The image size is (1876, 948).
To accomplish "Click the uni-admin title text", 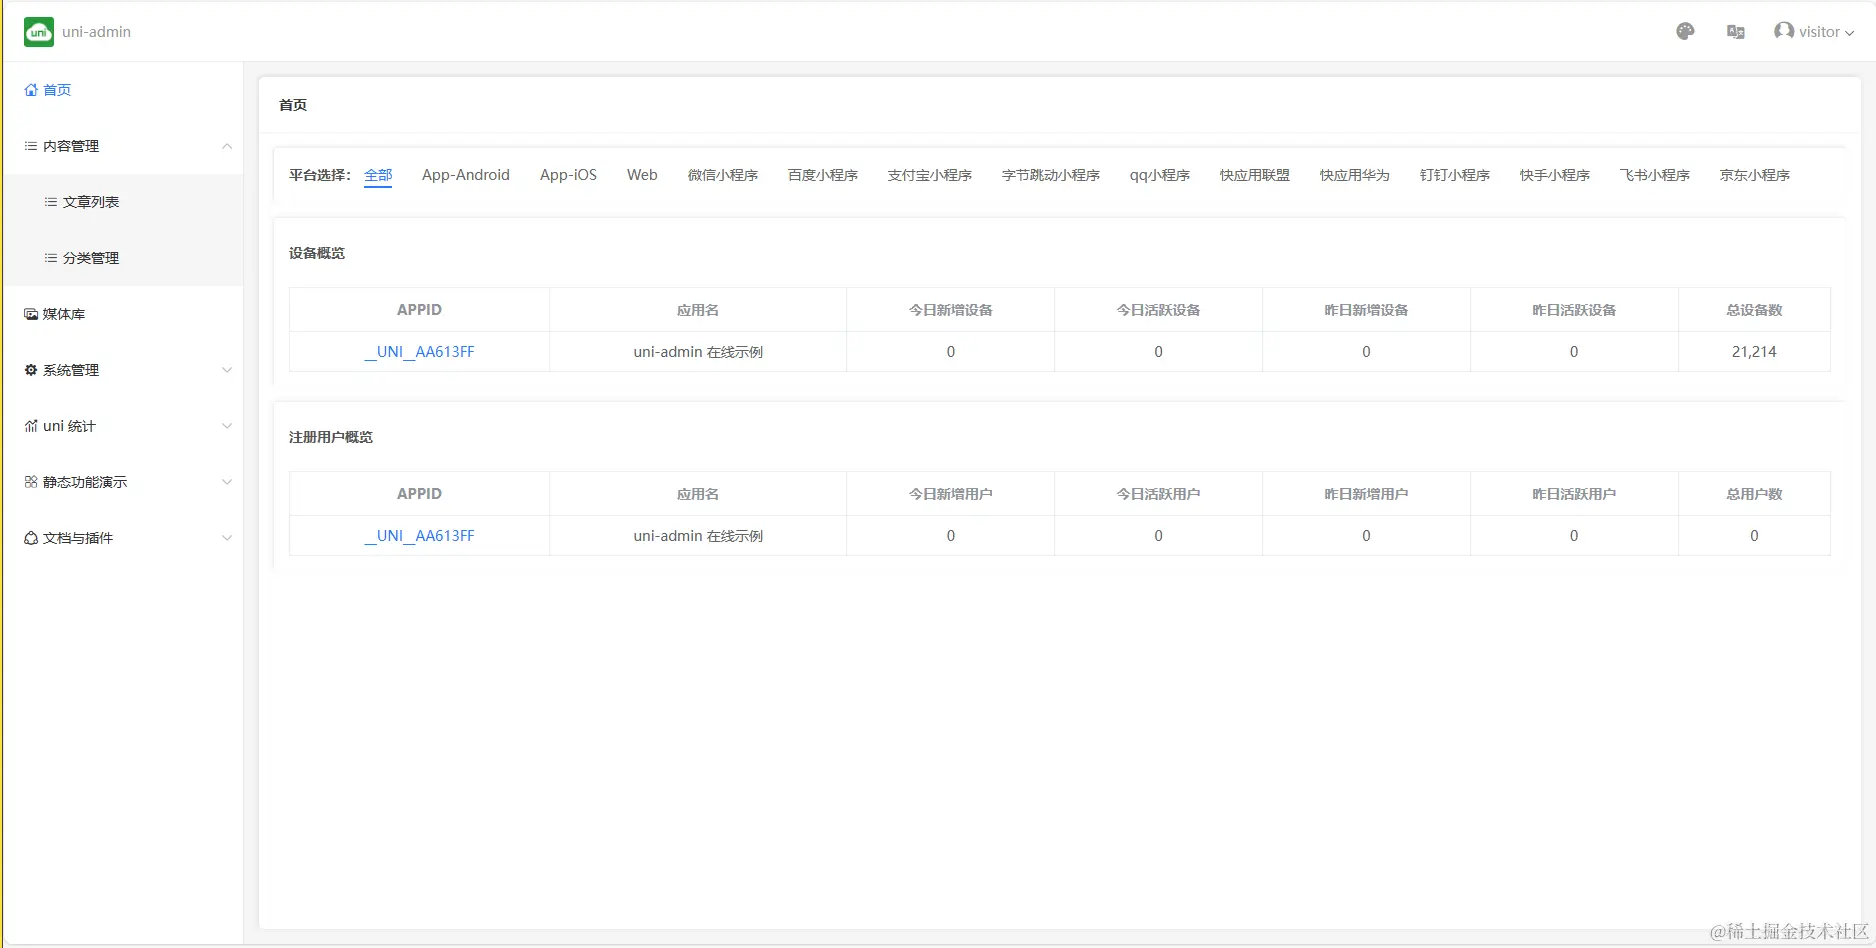I will [x=96, y=32].
